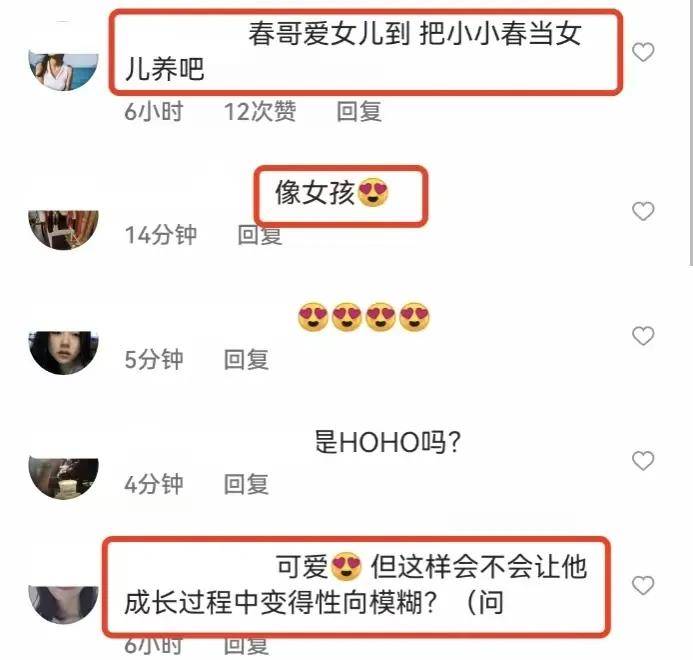Like the four heart-eyes emoji comment

(643, 336)
